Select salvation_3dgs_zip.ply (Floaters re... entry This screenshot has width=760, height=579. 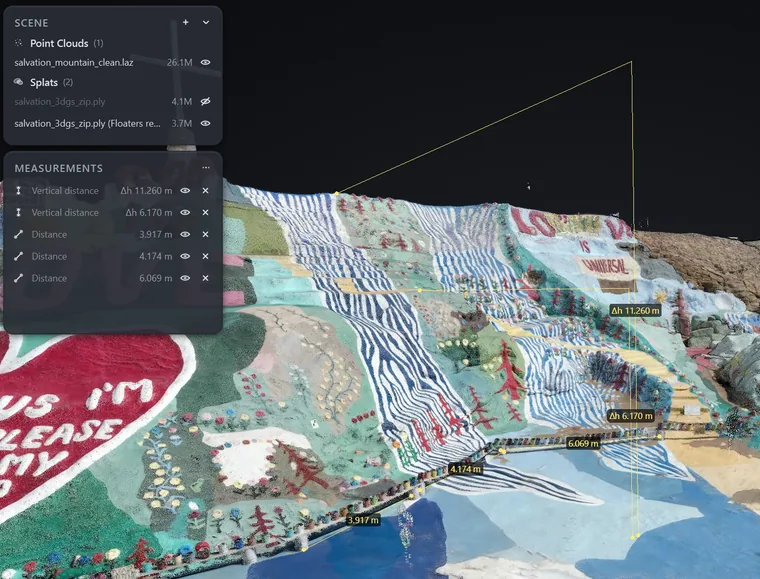coord(87,124)
